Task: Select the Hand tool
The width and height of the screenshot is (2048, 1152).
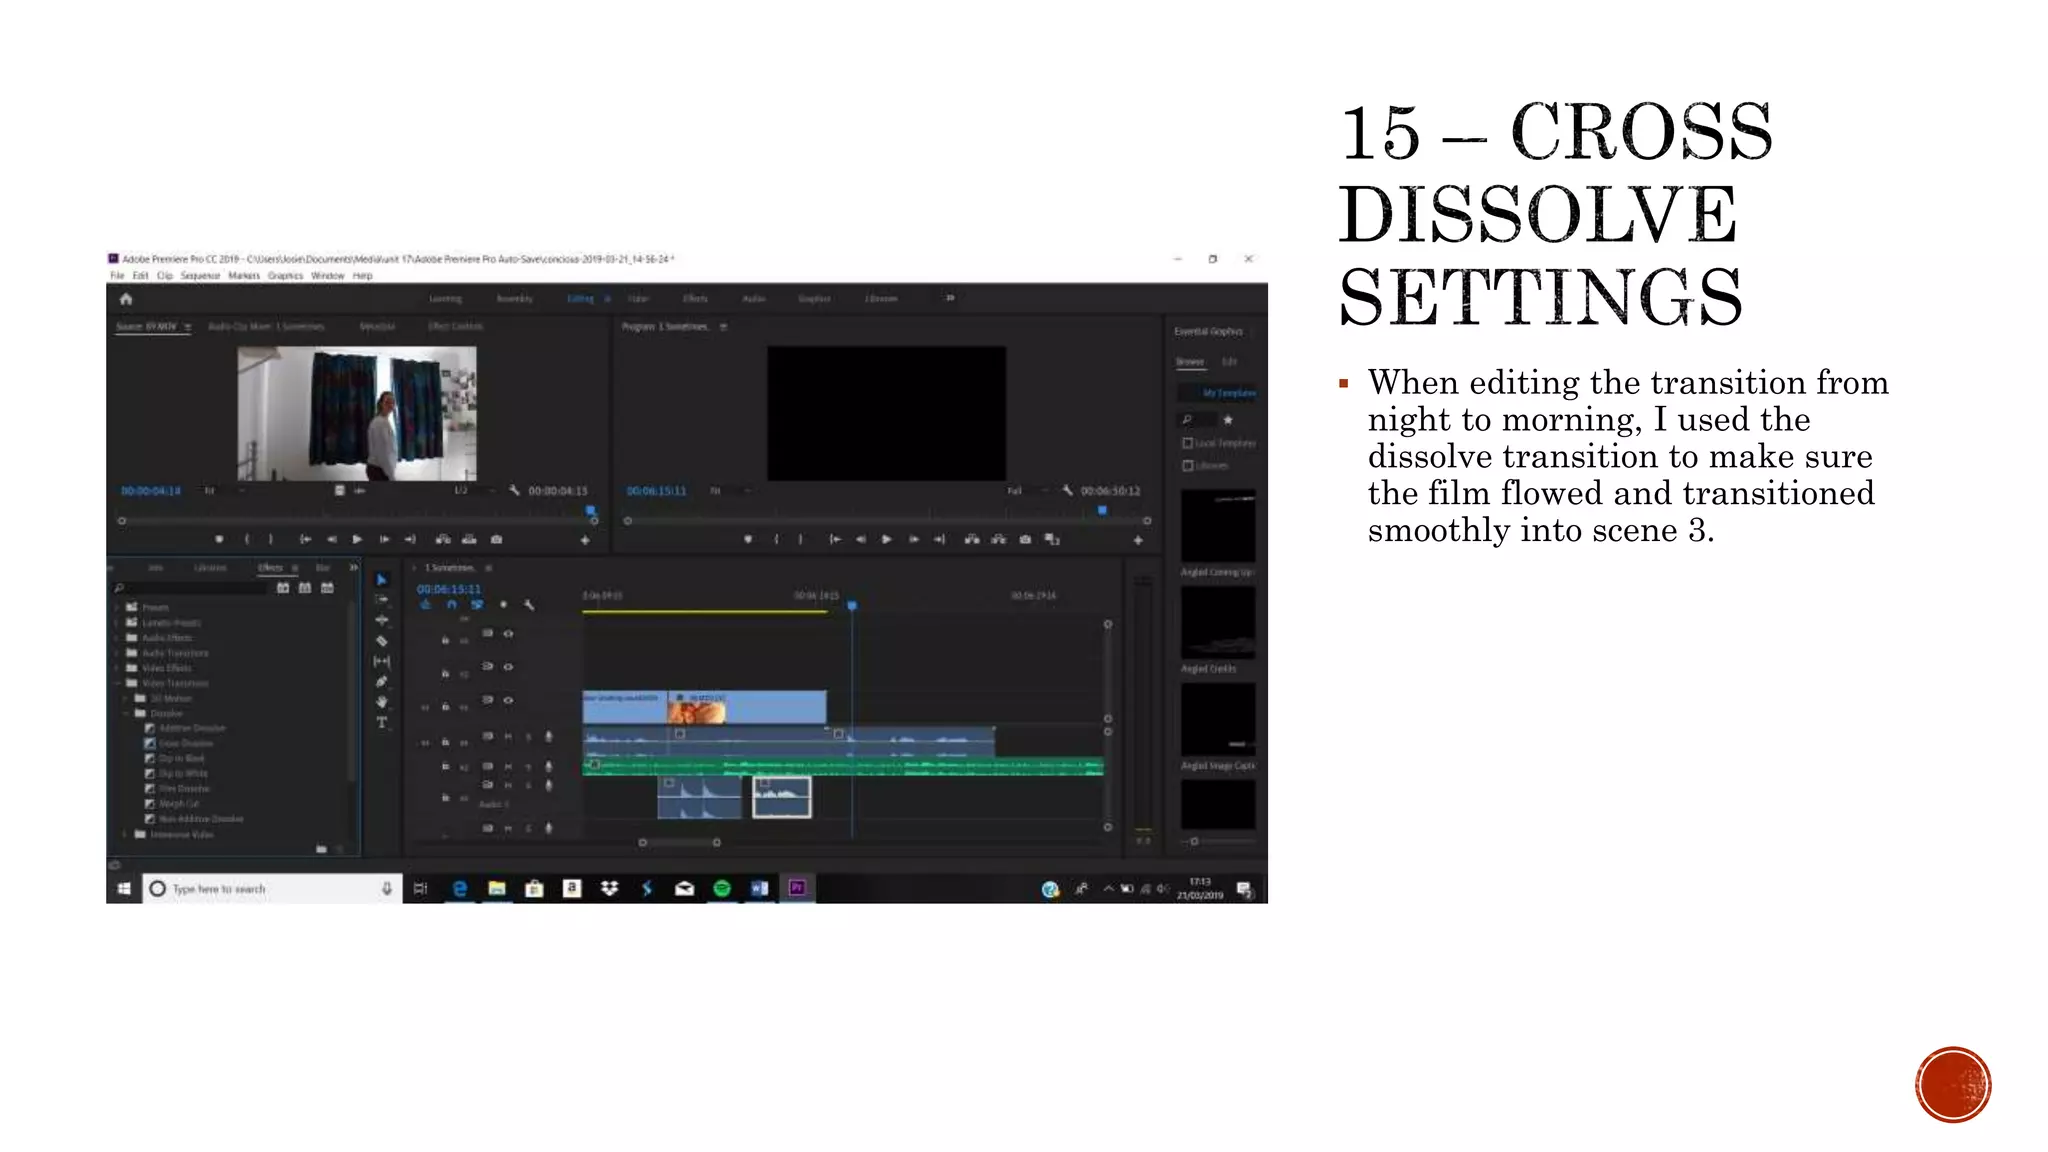Action: 381,702
